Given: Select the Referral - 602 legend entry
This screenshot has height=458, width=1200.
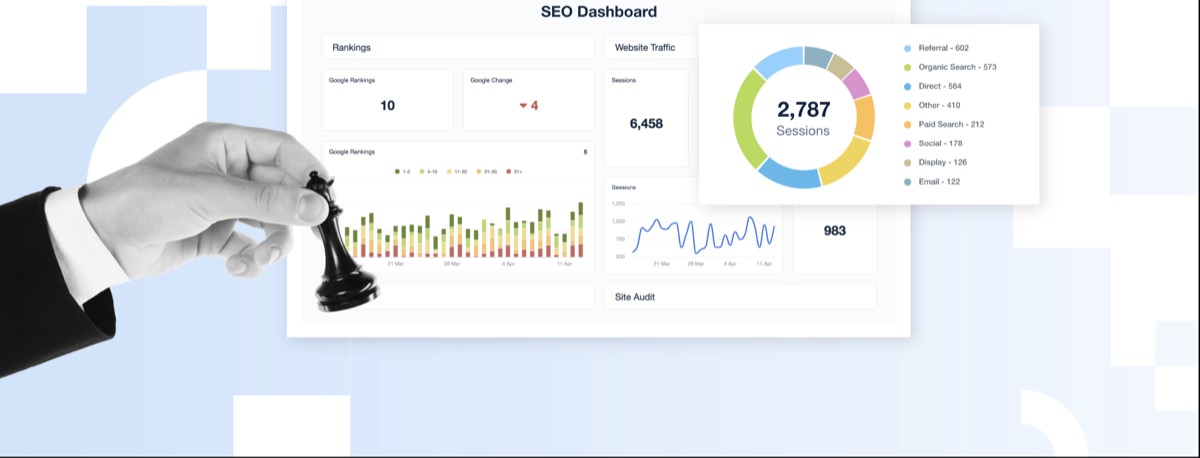Looking at the screenshot, I should pyautogui.click(x=936, y=48).
